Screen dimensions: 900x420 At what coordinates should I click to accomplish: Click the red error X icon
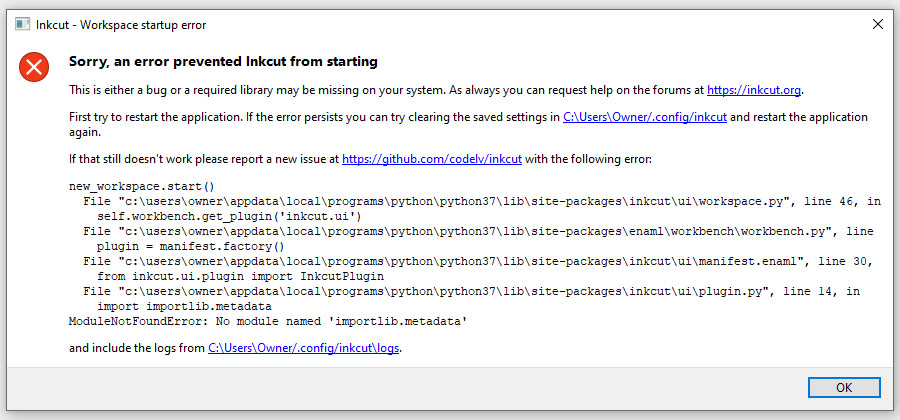(34, 67)
